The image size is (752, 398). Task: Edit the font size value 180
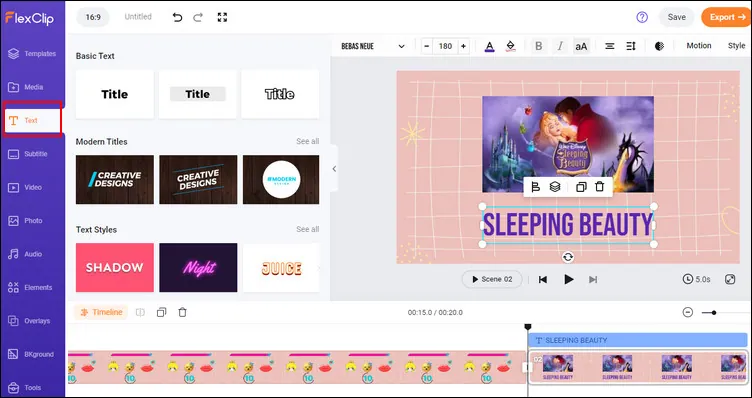tap(446, 46)
